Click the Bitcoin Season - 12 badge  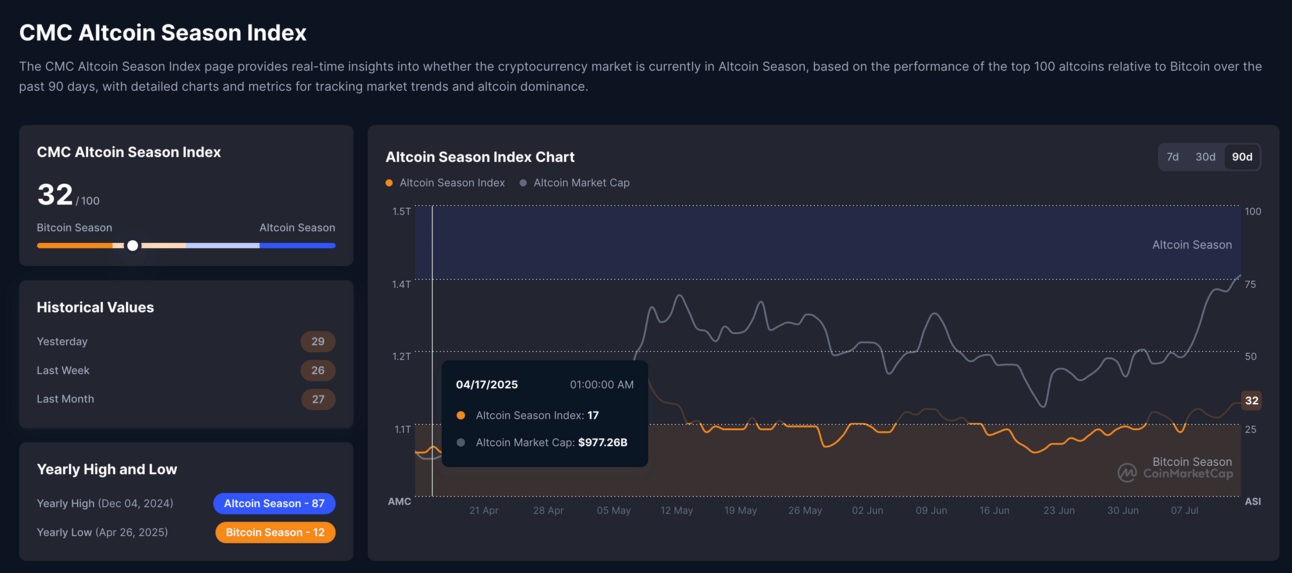coord(275,532)
